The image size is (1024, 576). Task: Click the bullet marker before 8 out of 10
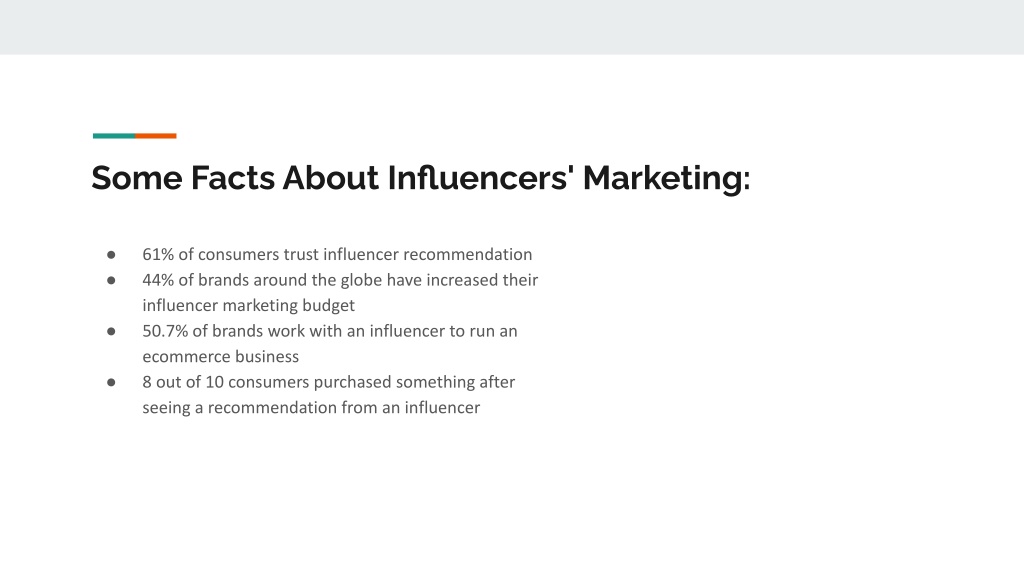coord(111,382)
